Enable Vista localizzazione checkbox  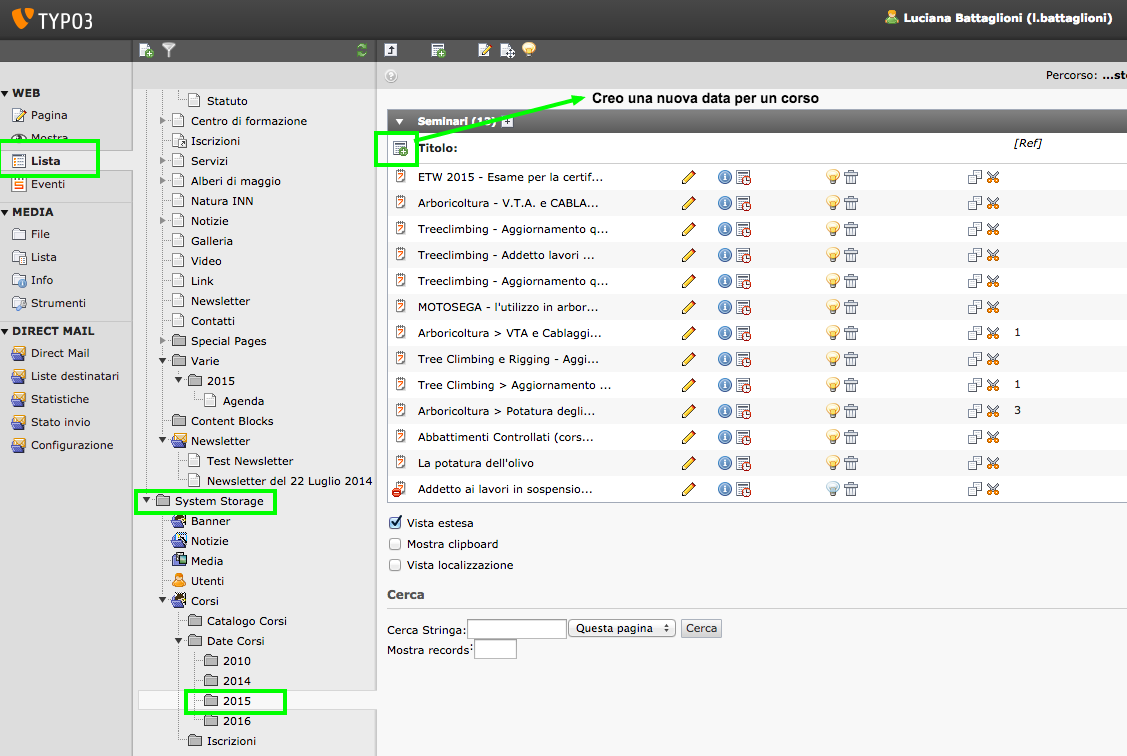click(x=395, y=565)
